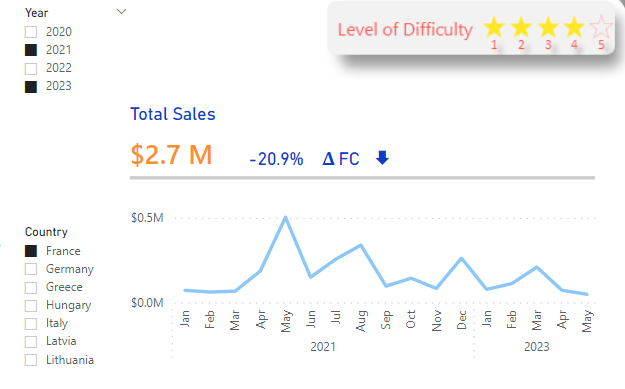The width and height of the screenshot is (625, 389).
Task: Tick the Germany country checkbox
Action: 31,269
